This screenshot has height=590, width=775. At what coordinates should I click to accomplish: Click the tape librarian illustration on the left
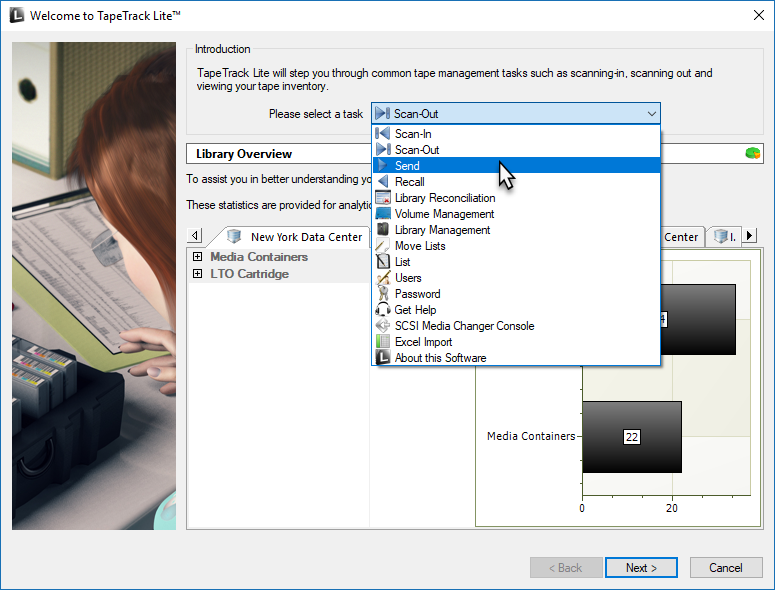[x=94, y=286]
